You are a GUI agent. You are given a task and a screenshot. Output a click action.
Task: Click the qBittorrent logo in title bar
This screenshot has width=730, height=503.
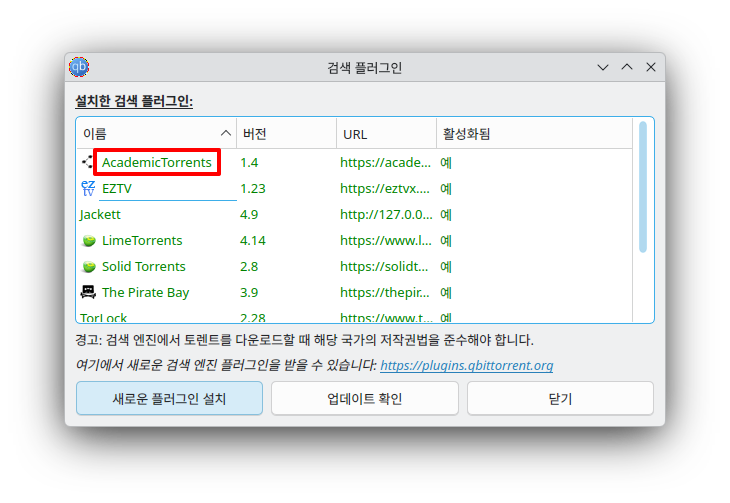tap(79, 68)
